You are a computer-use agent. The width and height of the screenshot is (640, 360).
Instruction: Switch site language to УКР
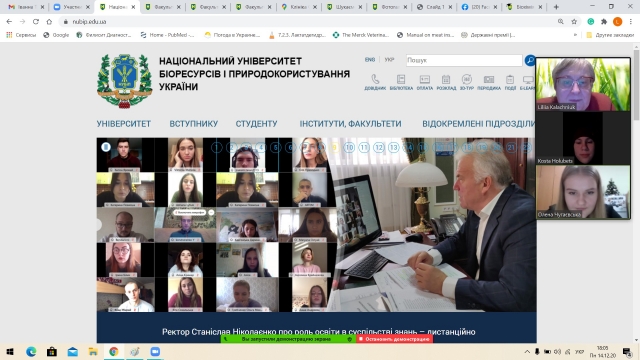(x=389, y=60)
